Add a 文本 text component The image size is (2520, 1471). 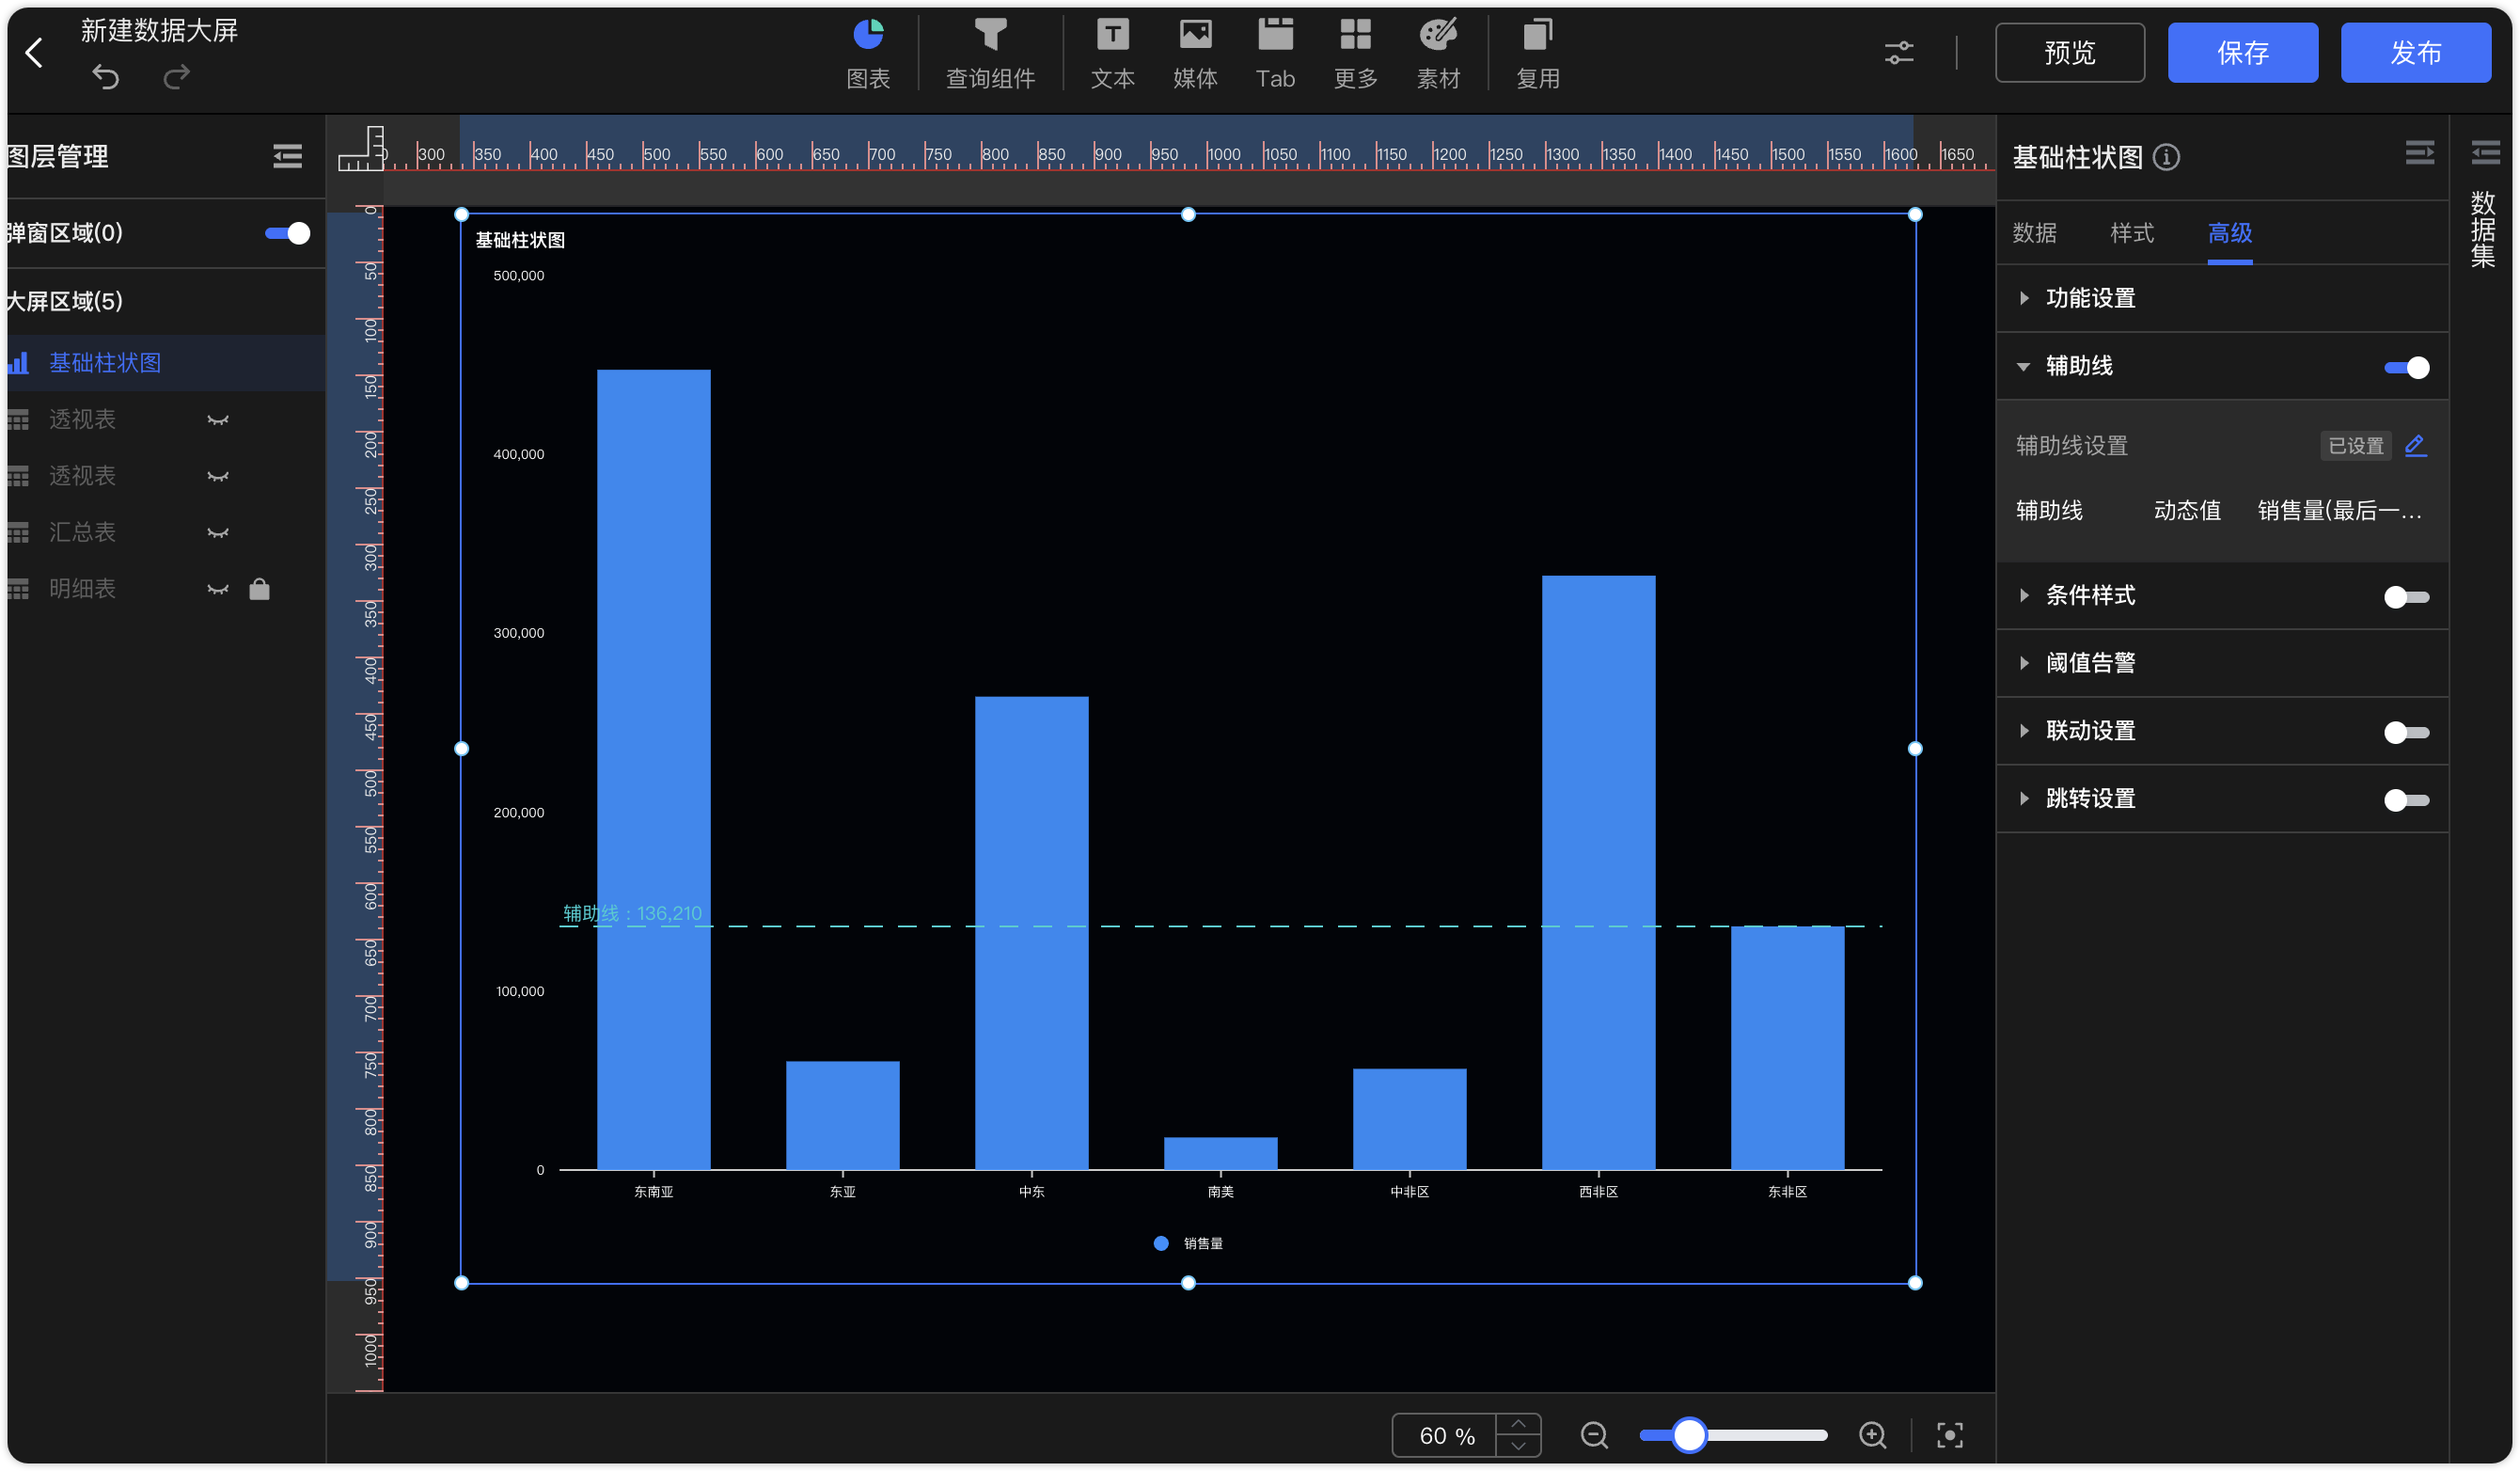pyautogui.click(x=1112, y=54)
